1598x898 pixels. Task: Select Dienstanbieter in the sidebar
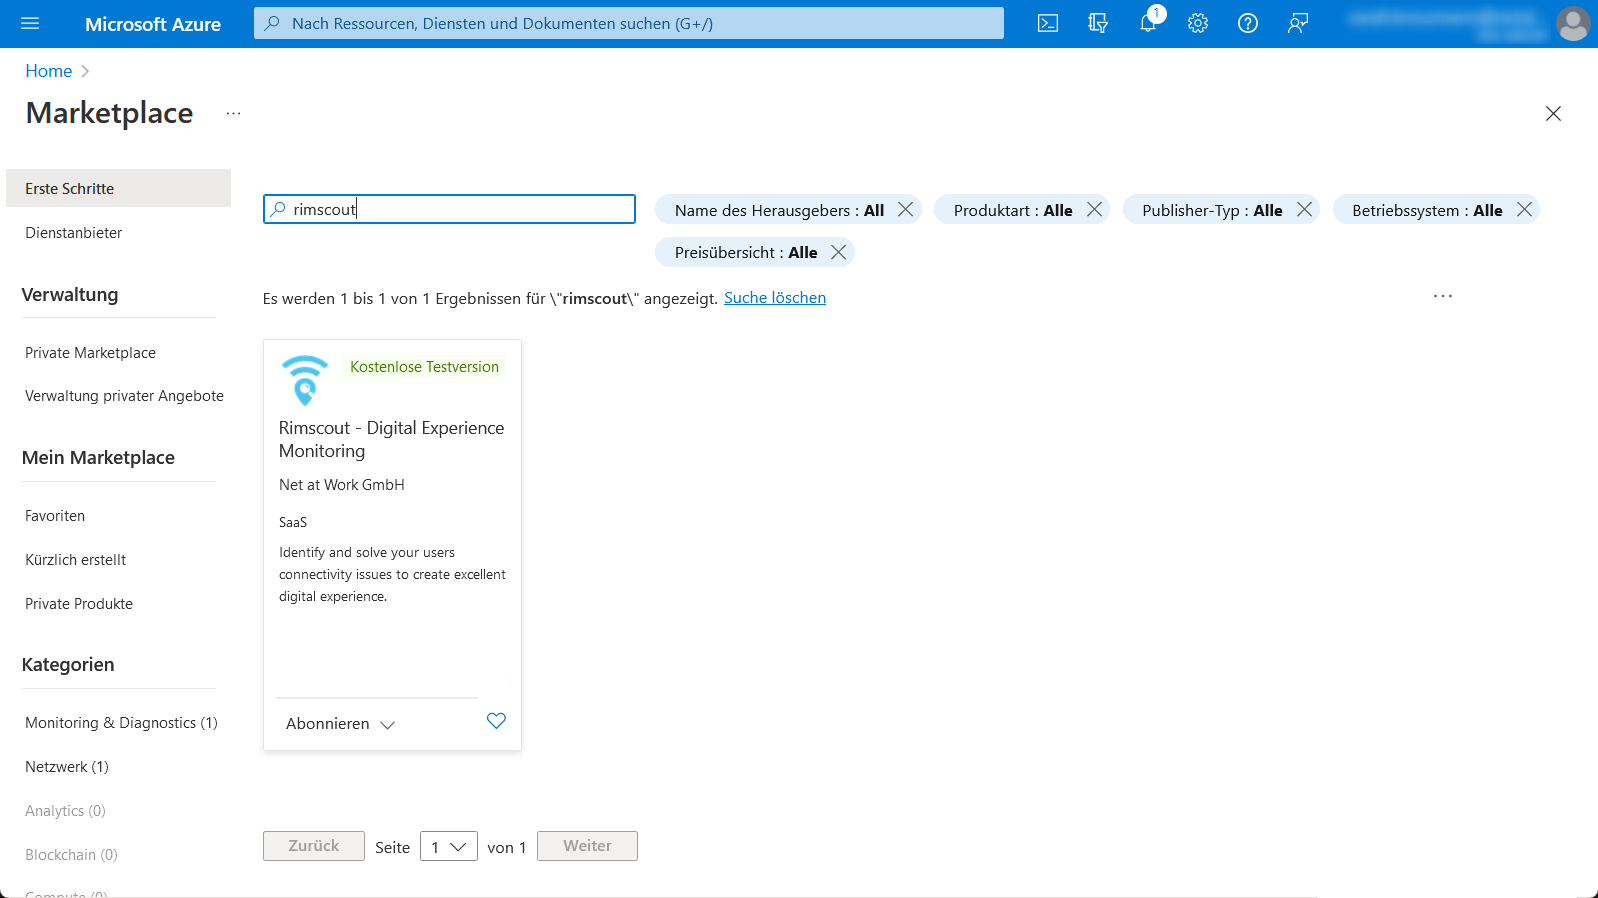click(x=74, y=233)
